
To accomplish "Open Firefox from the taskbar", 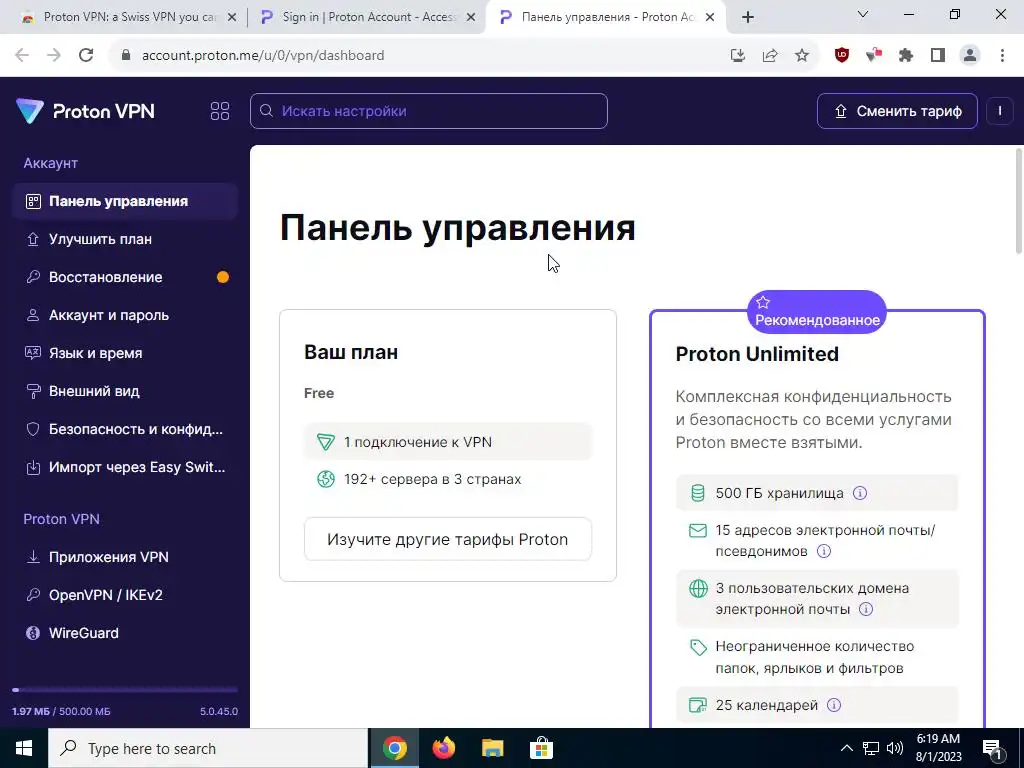I will tap(444, 748).
